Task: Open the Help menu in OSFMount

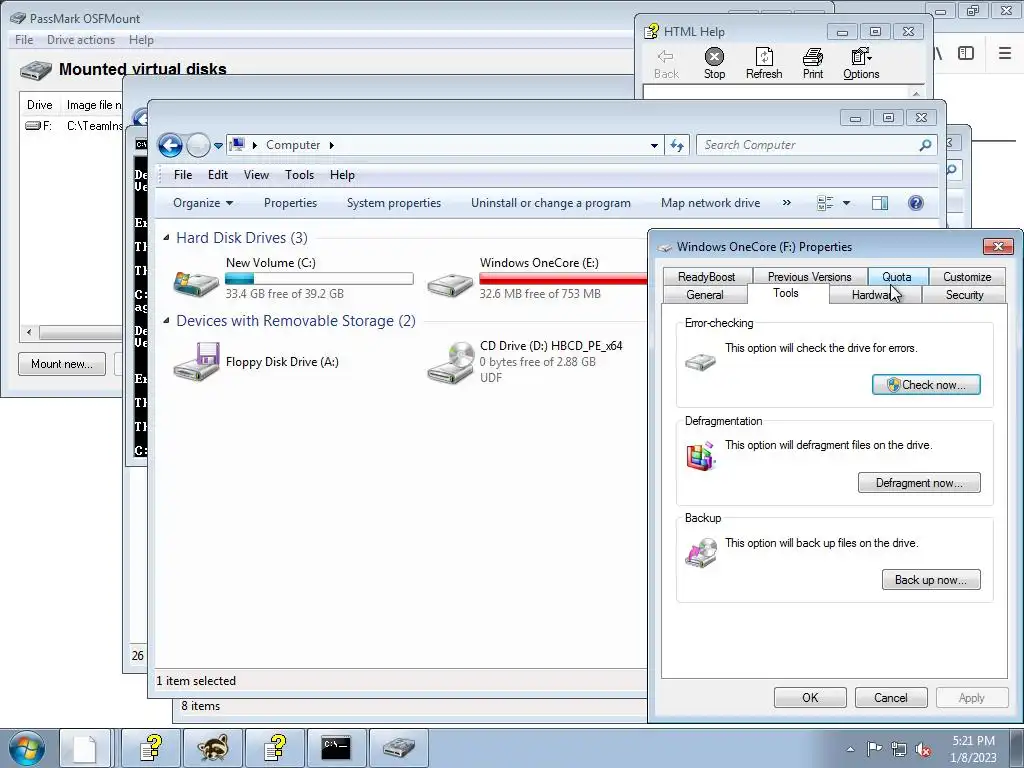Action: pos(141,40)
